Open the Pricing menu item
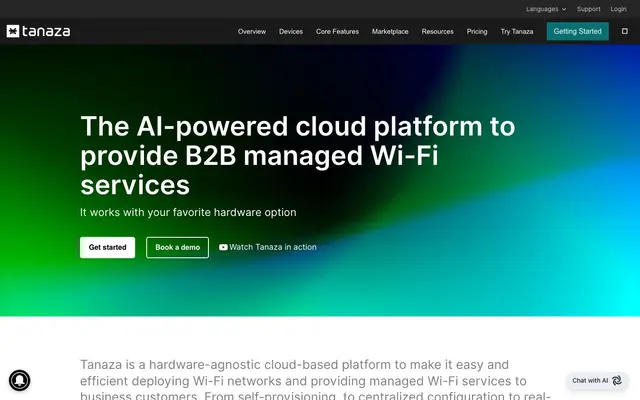 477,31
